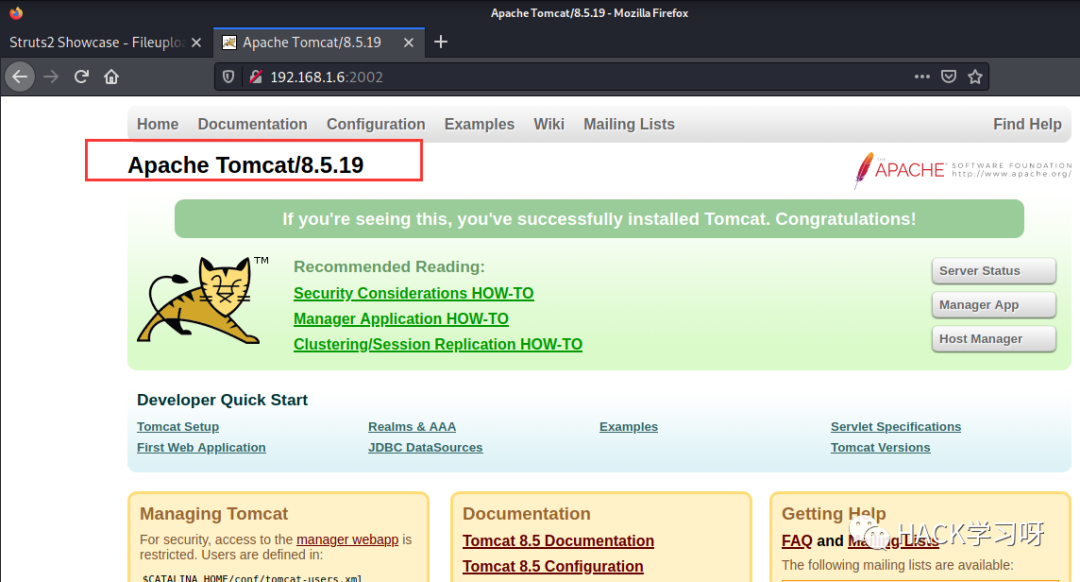The image size is (1080, 582).
Task: Close the Struts2 Showcase tab
Action: click(196, 43)
